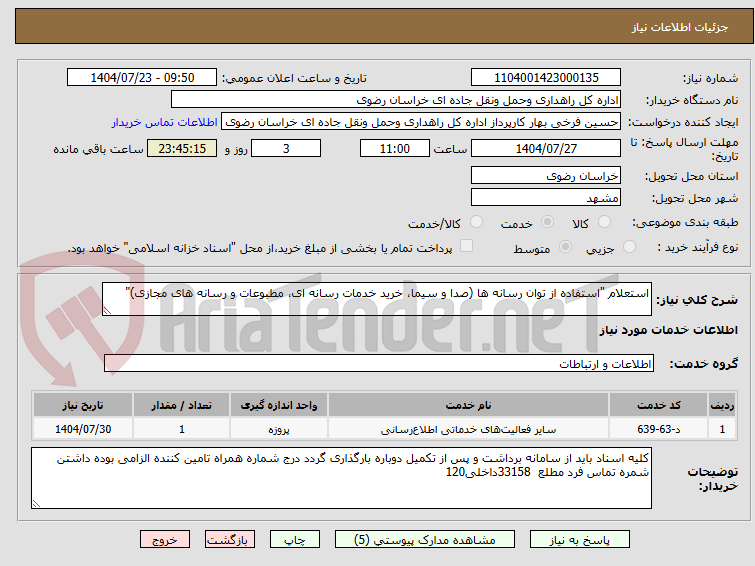Click the label شهر محل تحویل

(695, 198)
